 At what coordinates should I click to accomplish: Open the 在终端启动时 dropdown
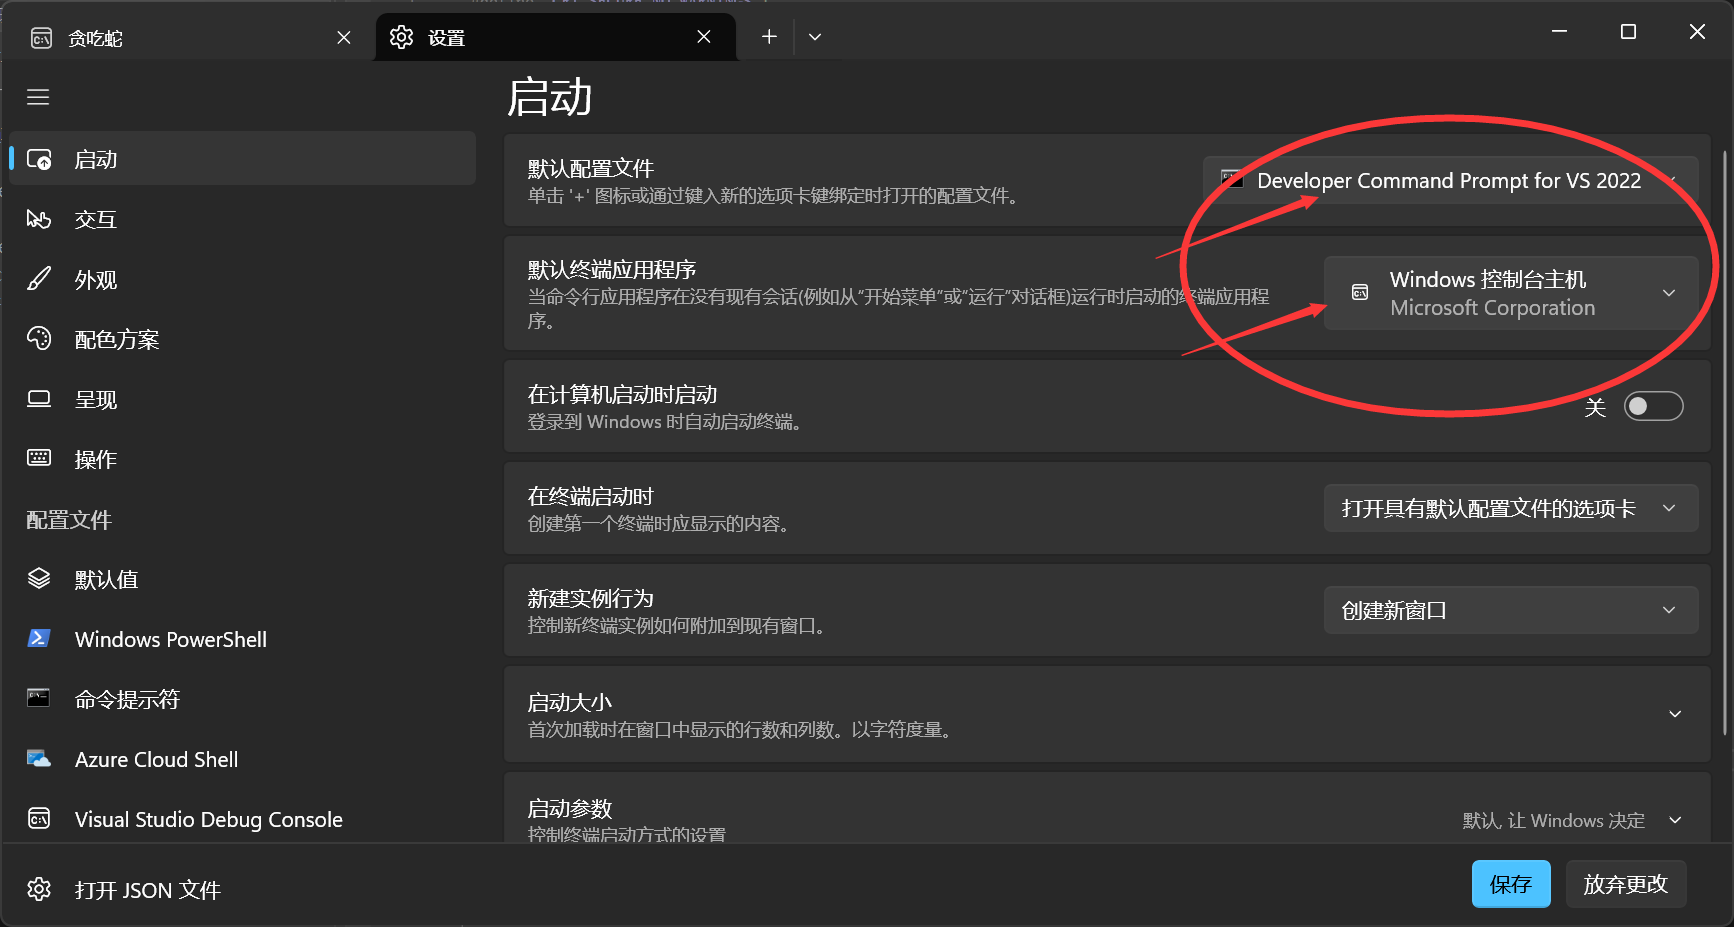pyautogui.click(x=1511, y=508)
